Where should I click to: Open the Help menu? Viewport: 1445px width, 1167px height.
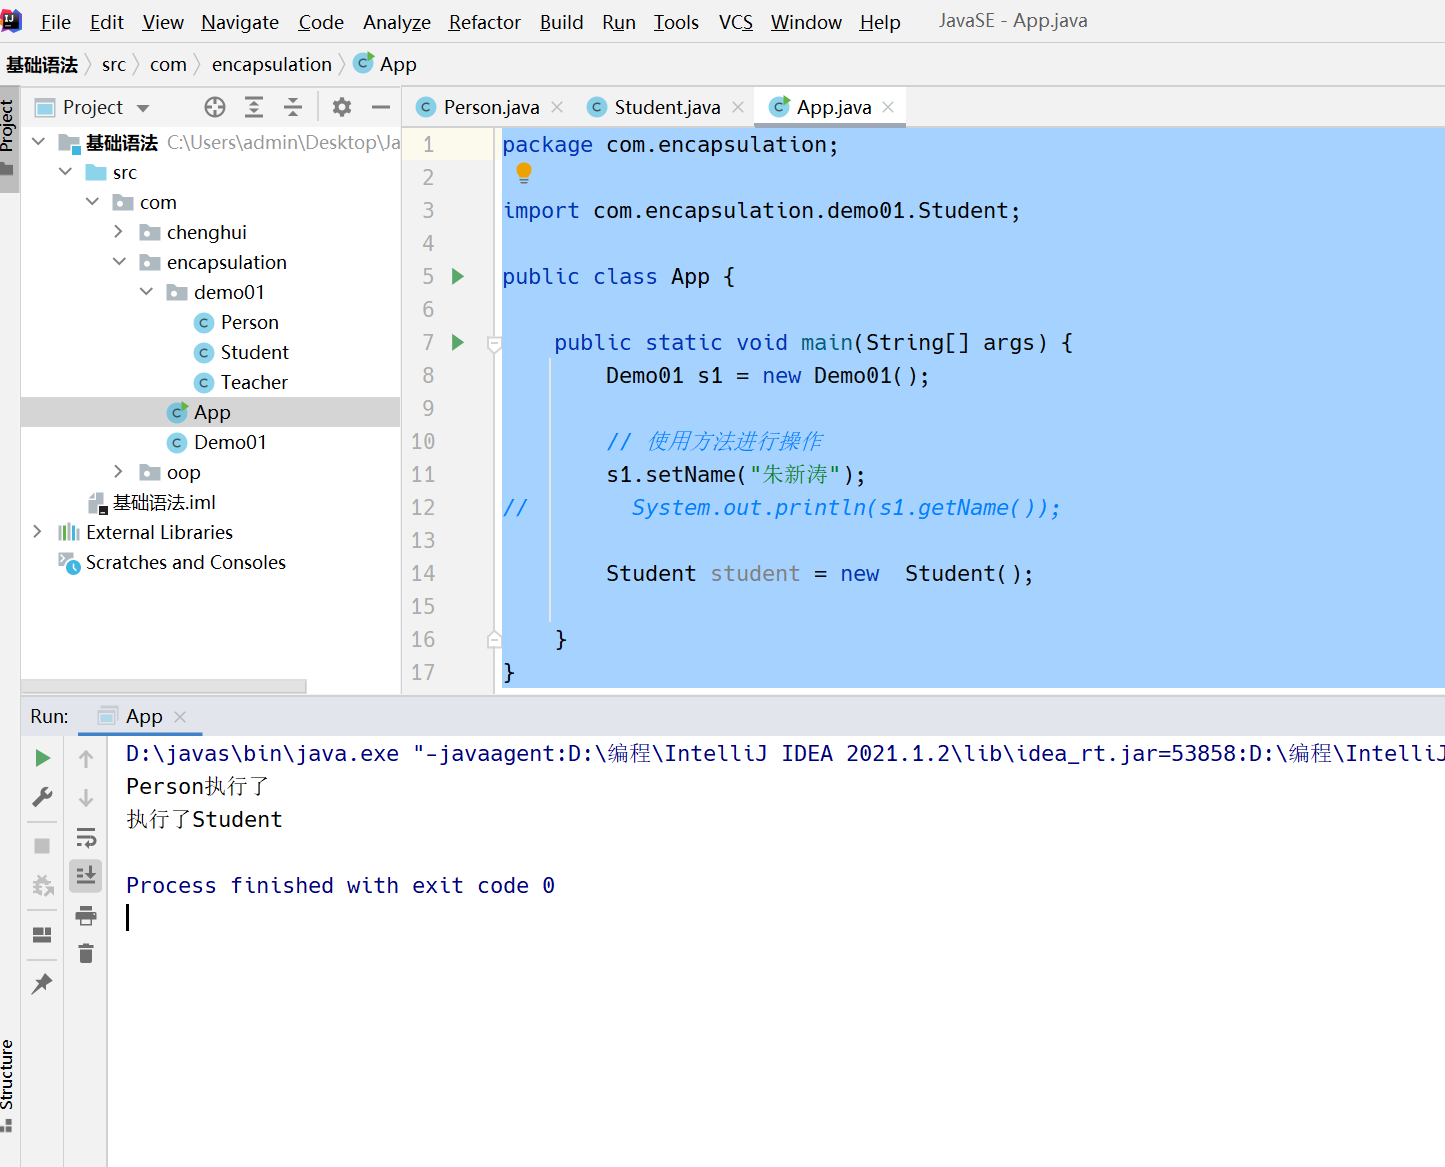point(880,22)
